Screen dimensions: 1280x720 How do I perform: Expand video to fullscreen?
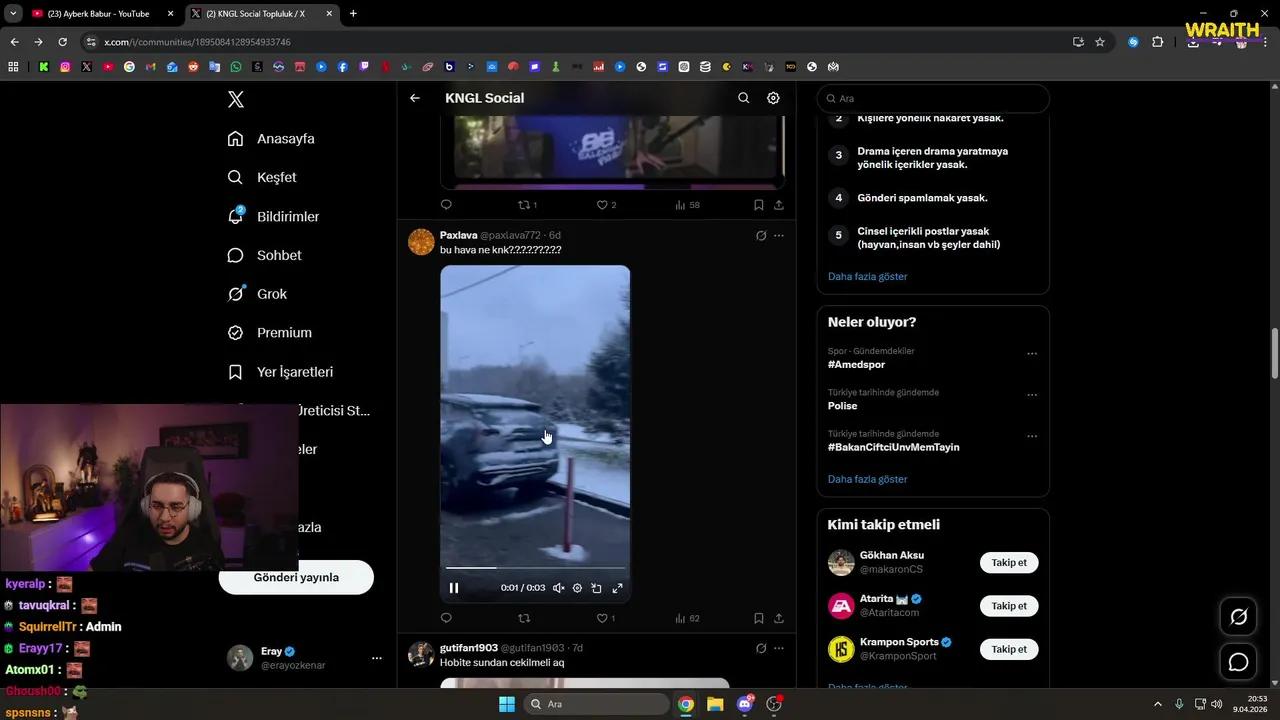617,588
